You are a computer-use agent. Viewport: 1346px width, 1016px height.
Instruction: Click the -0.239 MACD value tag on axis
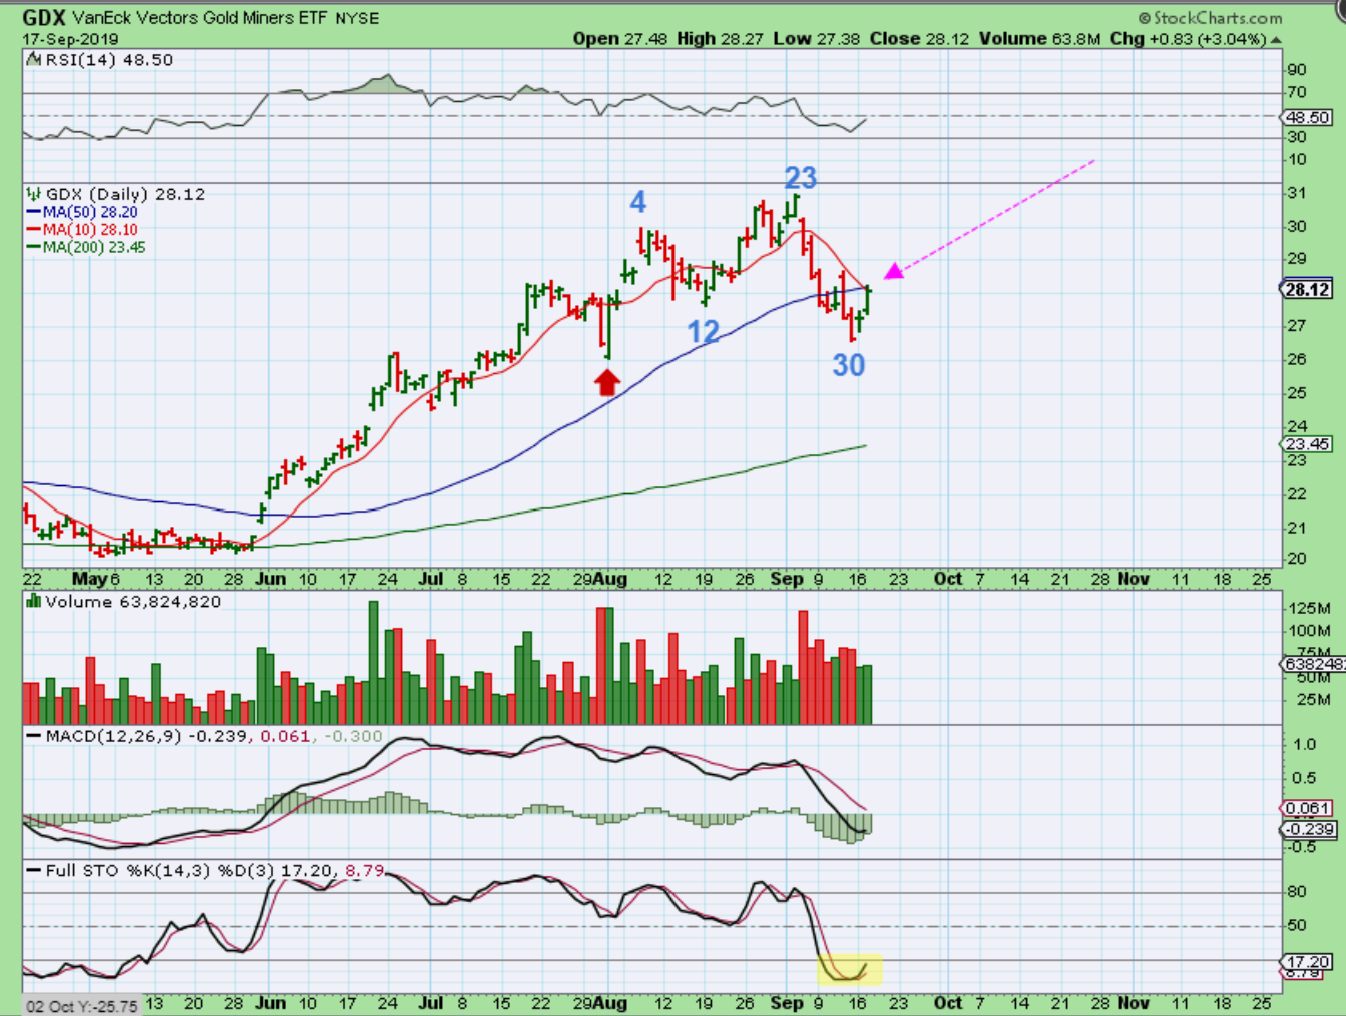1308,829
